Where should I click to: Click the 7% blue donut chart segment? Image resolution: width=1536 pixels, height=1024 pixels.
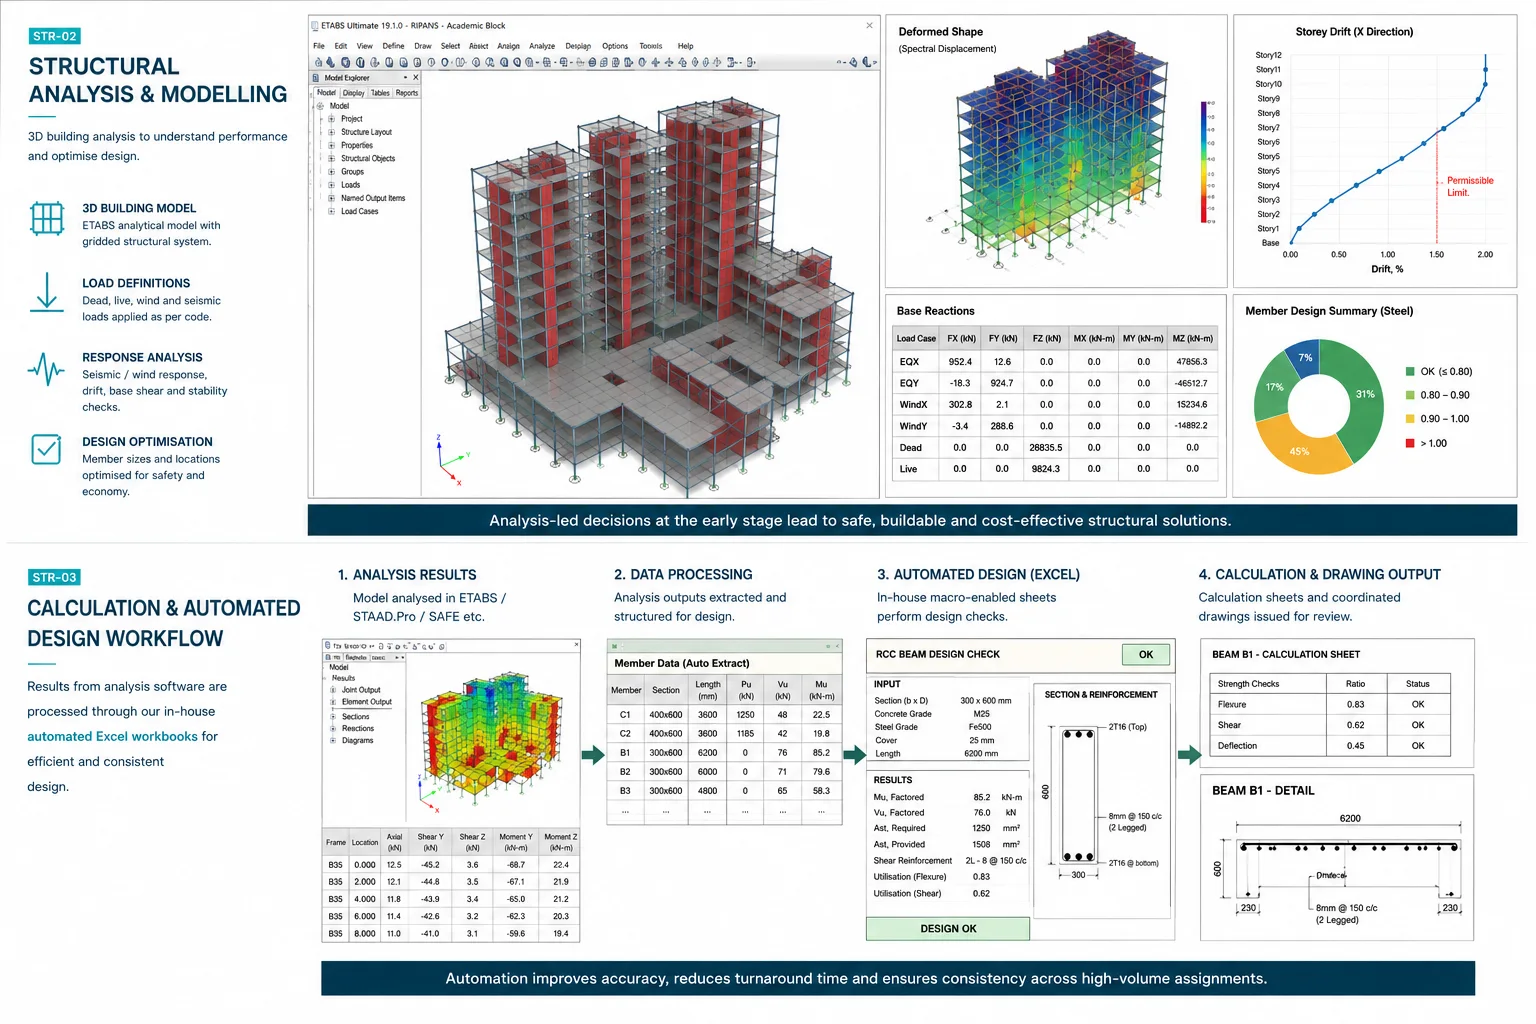(x=1304, y=359)
